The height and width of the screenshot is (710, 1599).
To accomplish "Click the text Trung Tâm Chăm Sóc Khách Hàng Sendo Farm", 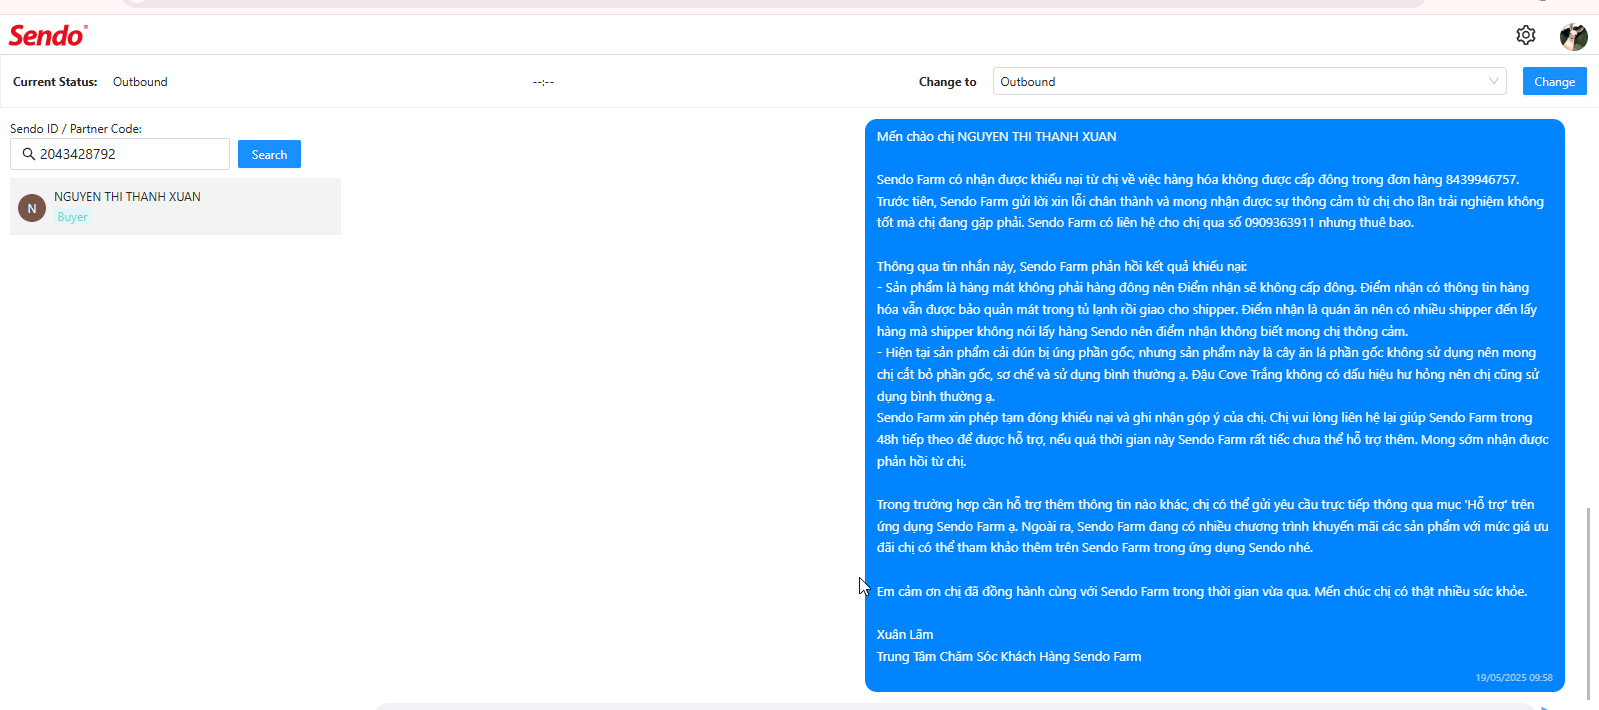I will click(x=1009, y=657).
